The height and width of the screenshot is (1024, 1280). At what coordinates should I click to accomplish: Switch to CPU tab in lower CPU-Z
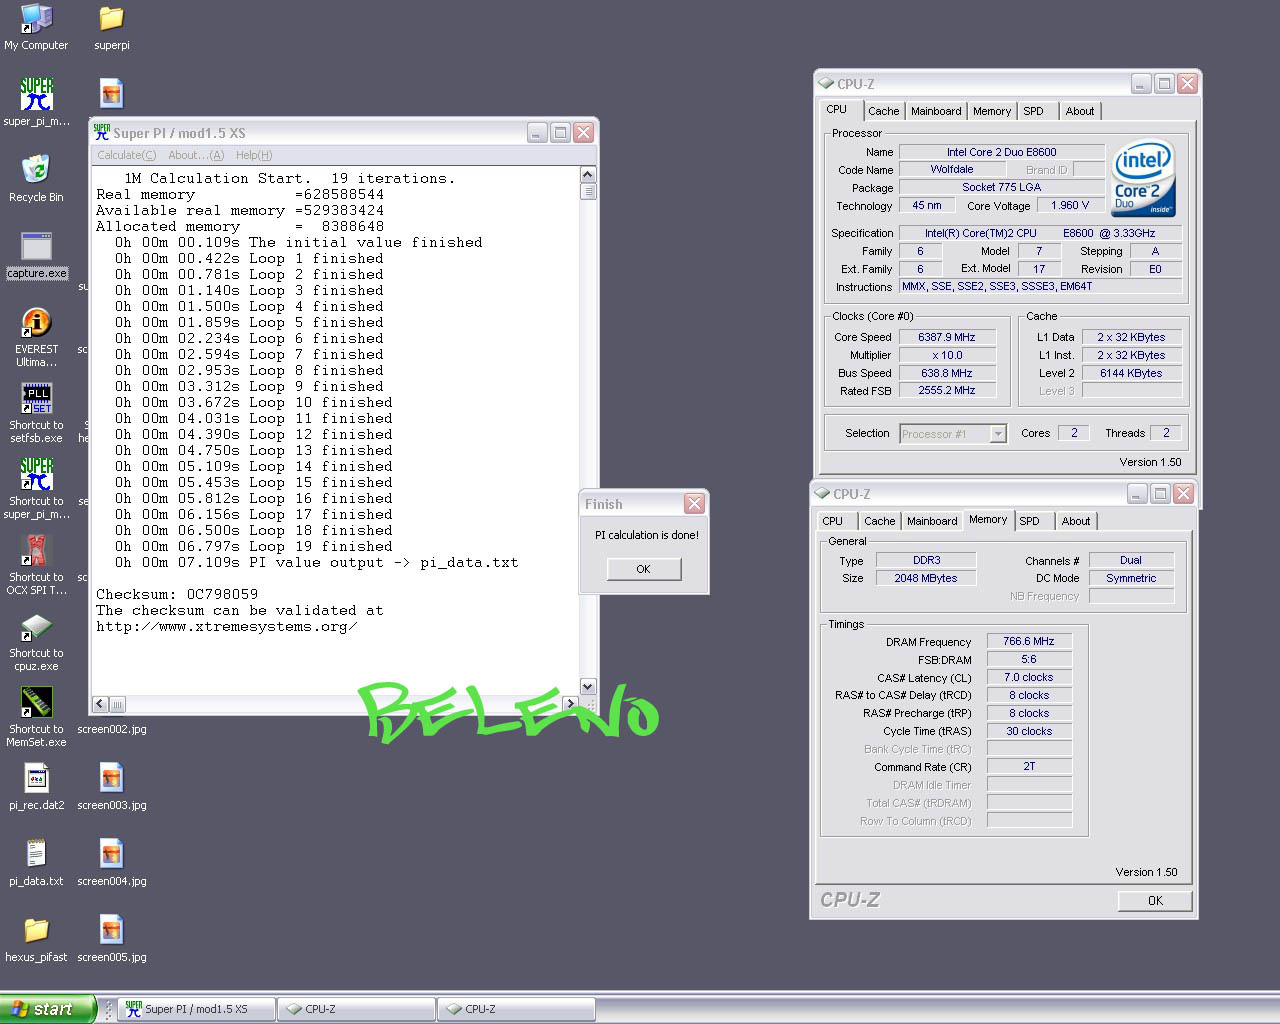[833, 521]
